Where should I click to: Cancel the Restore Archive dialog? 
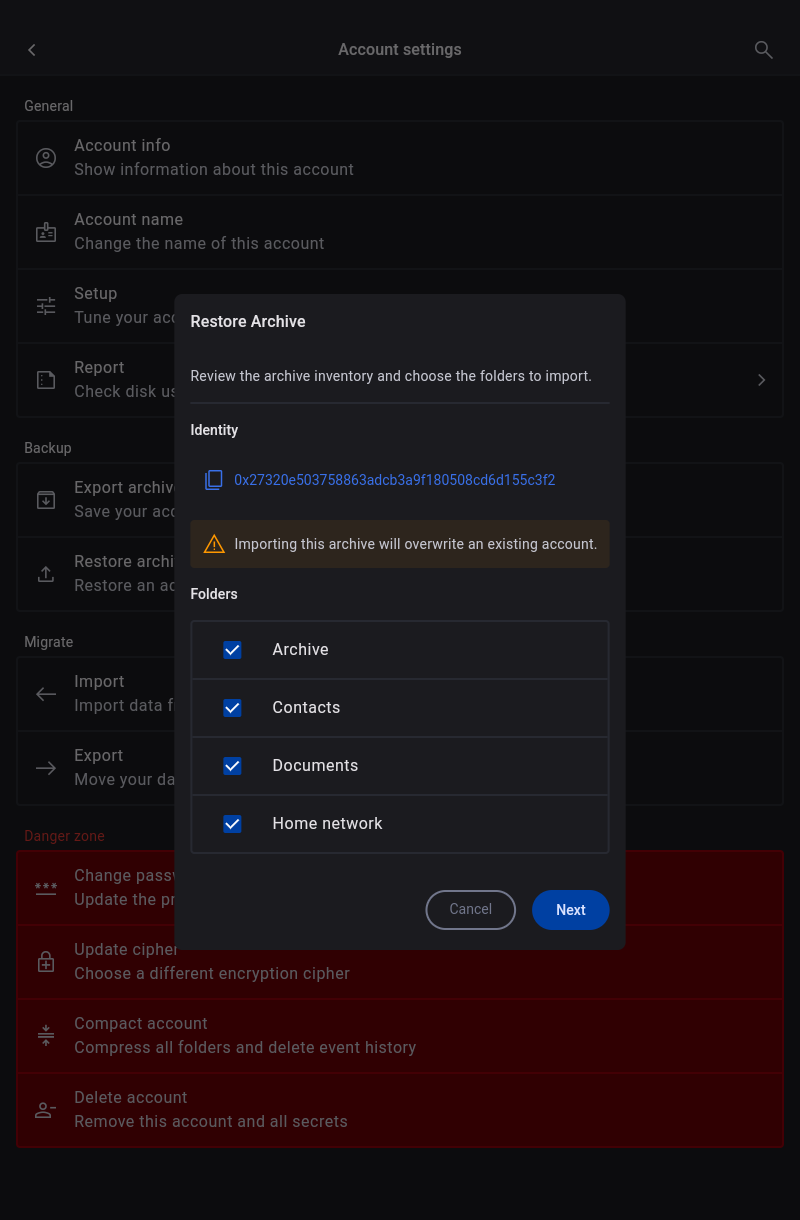pos(470,910)
